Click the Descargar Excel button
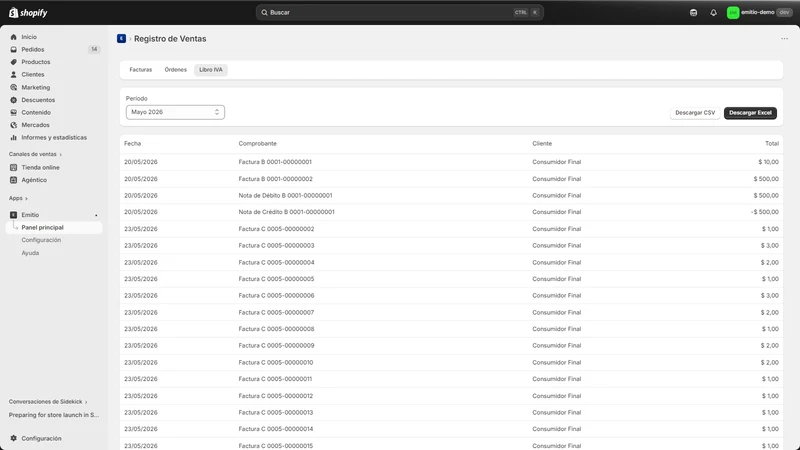Image resolution: width=800 pixels, height=450 pixels. 750,113
